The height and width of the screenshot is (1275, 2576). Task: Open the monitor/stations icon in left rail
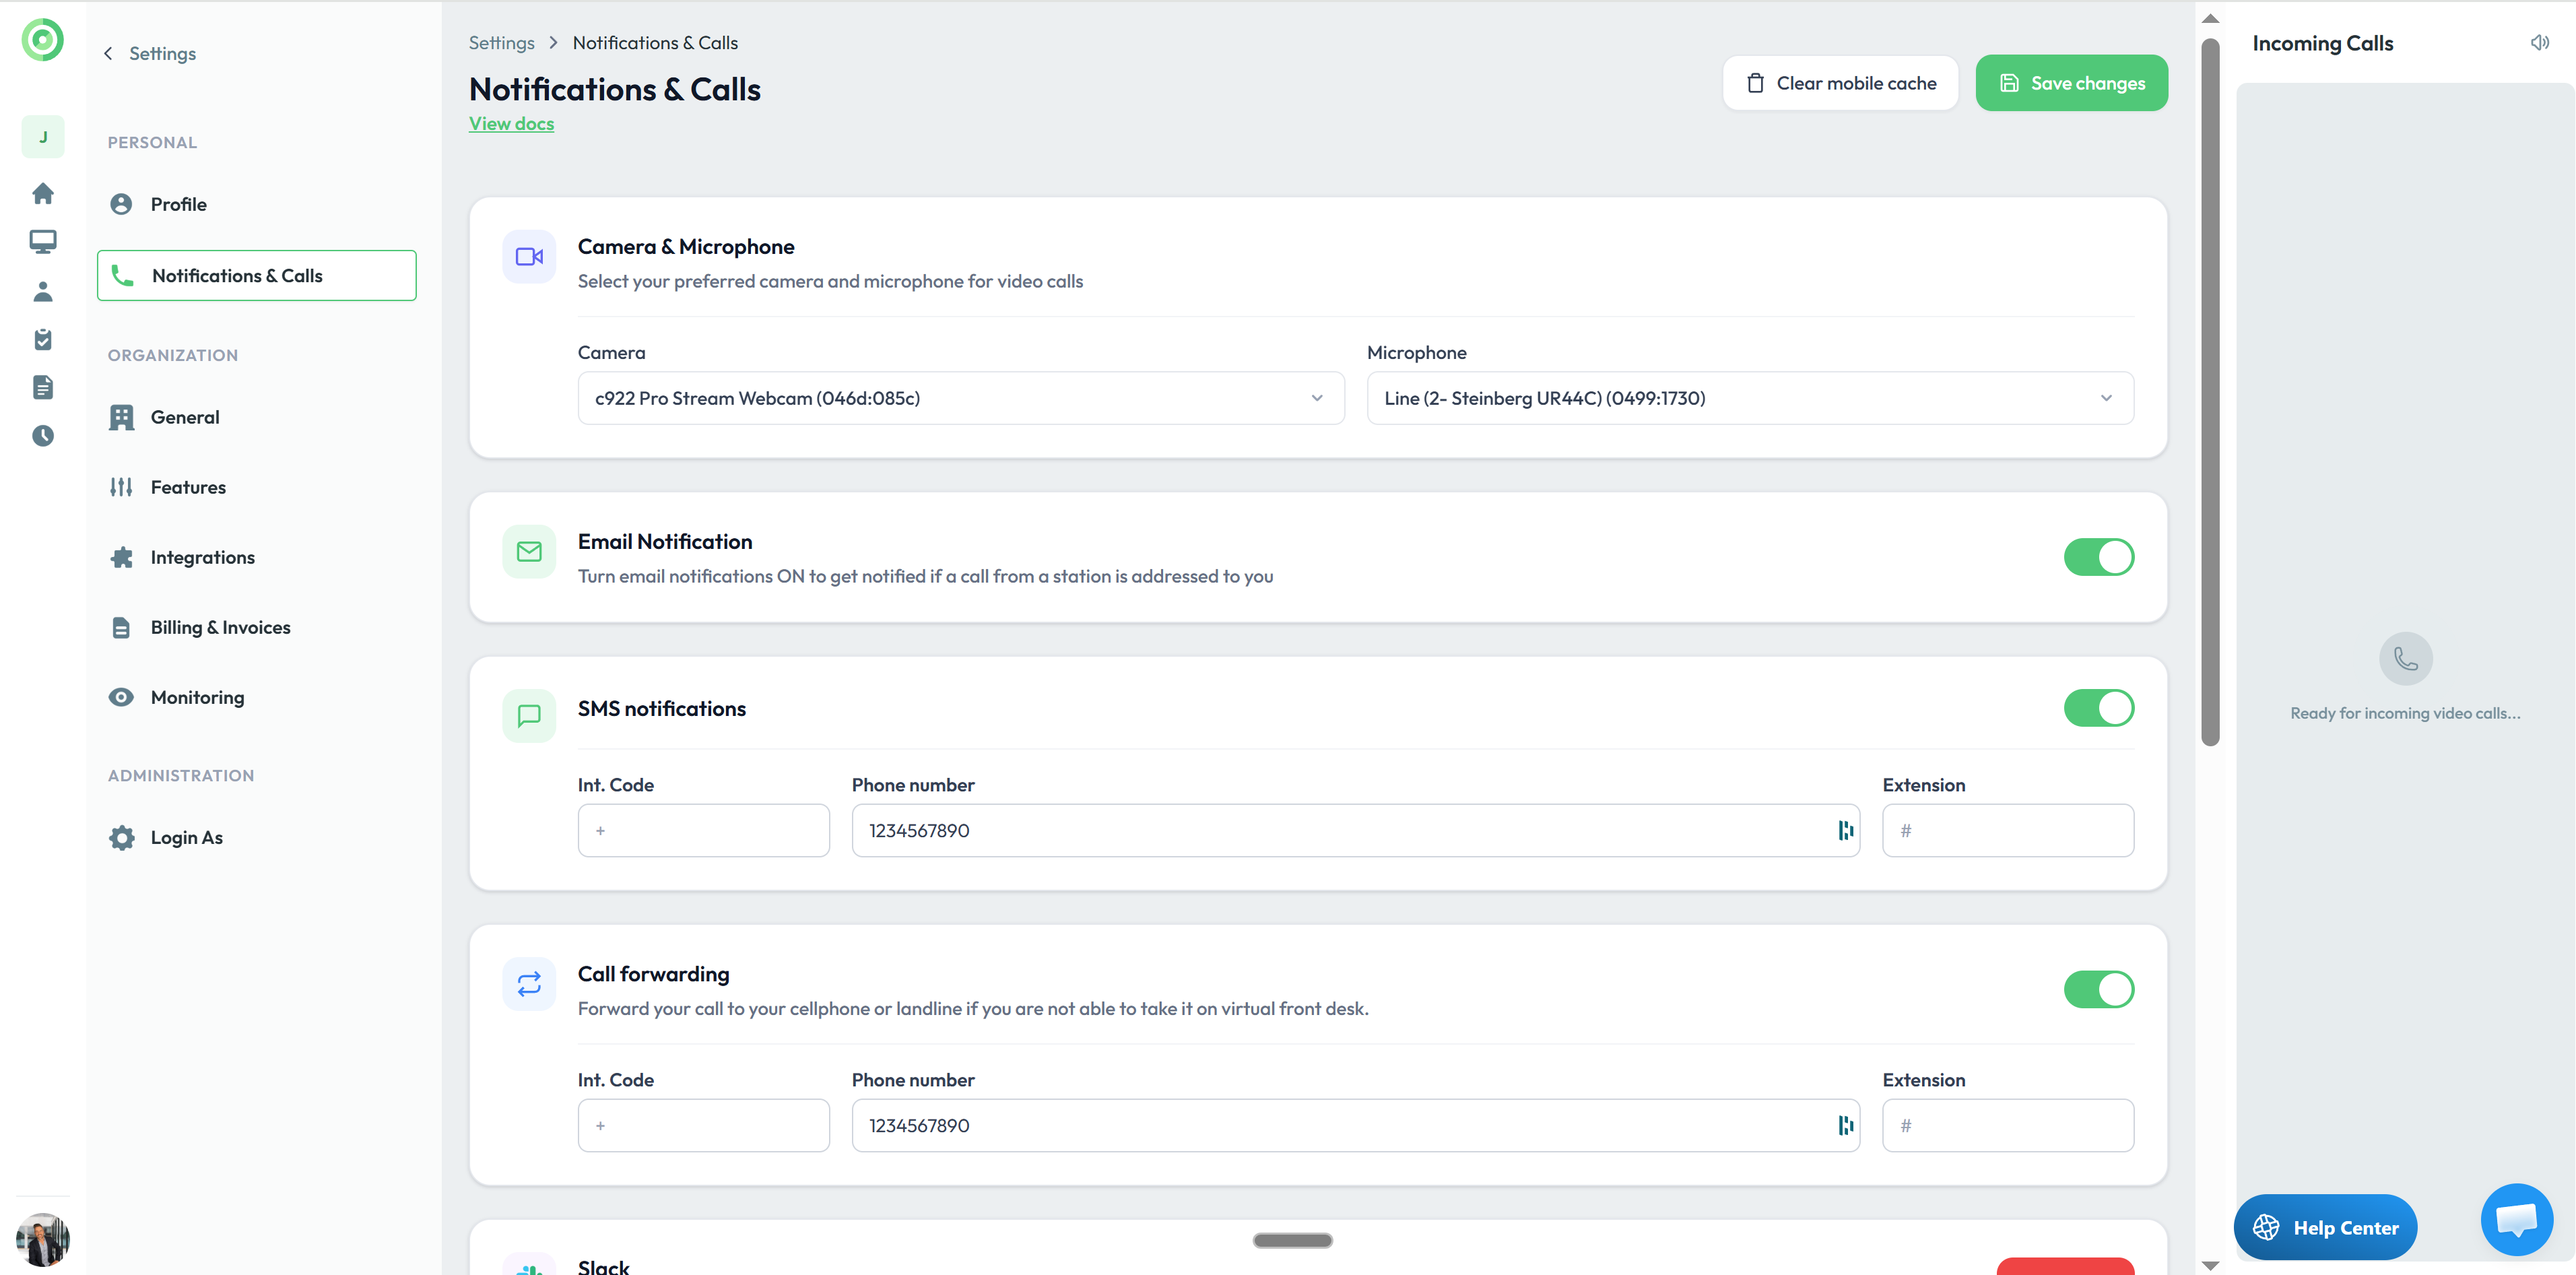[x=43, y=241]
